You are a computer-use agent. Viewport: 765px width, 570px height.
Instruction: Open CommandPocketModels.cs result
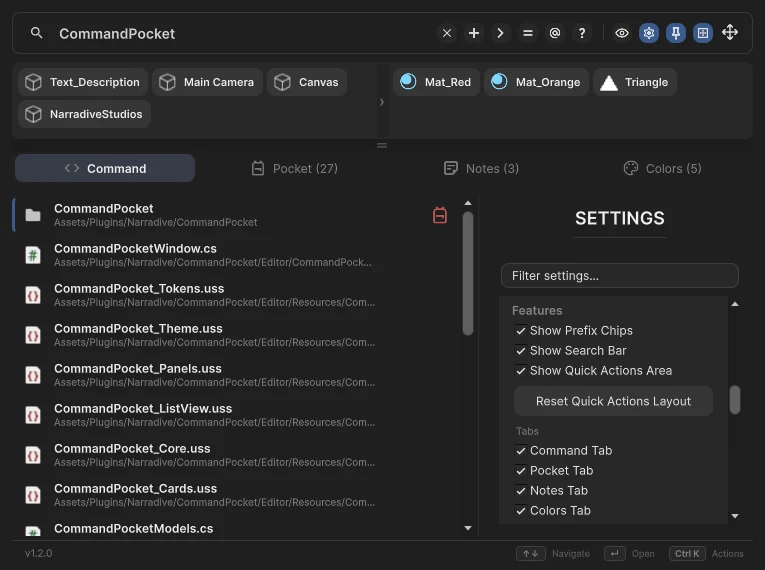pyautogui.click(x=236, y=529)
